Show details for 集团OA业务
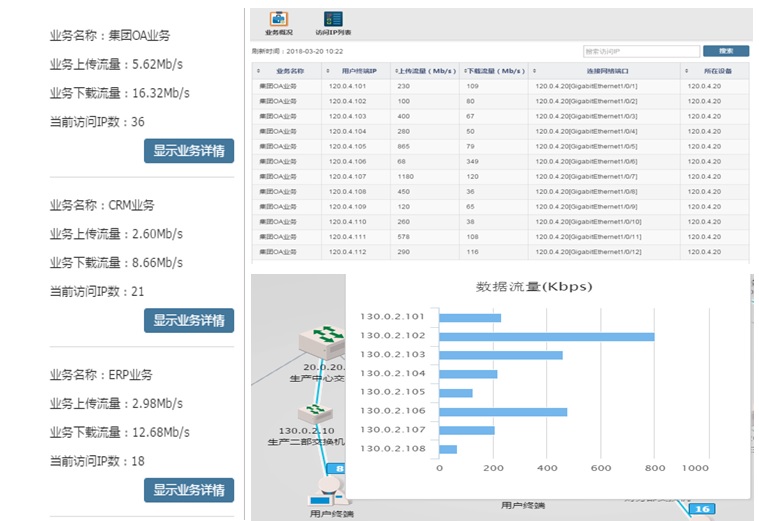The image size is (759, 521). [189, 151]
